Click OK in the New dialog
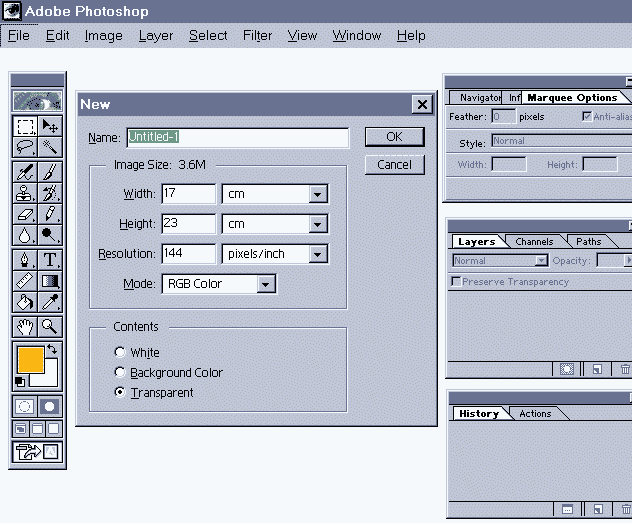Screen dimensions: 632x523 (x=394, y=137)
